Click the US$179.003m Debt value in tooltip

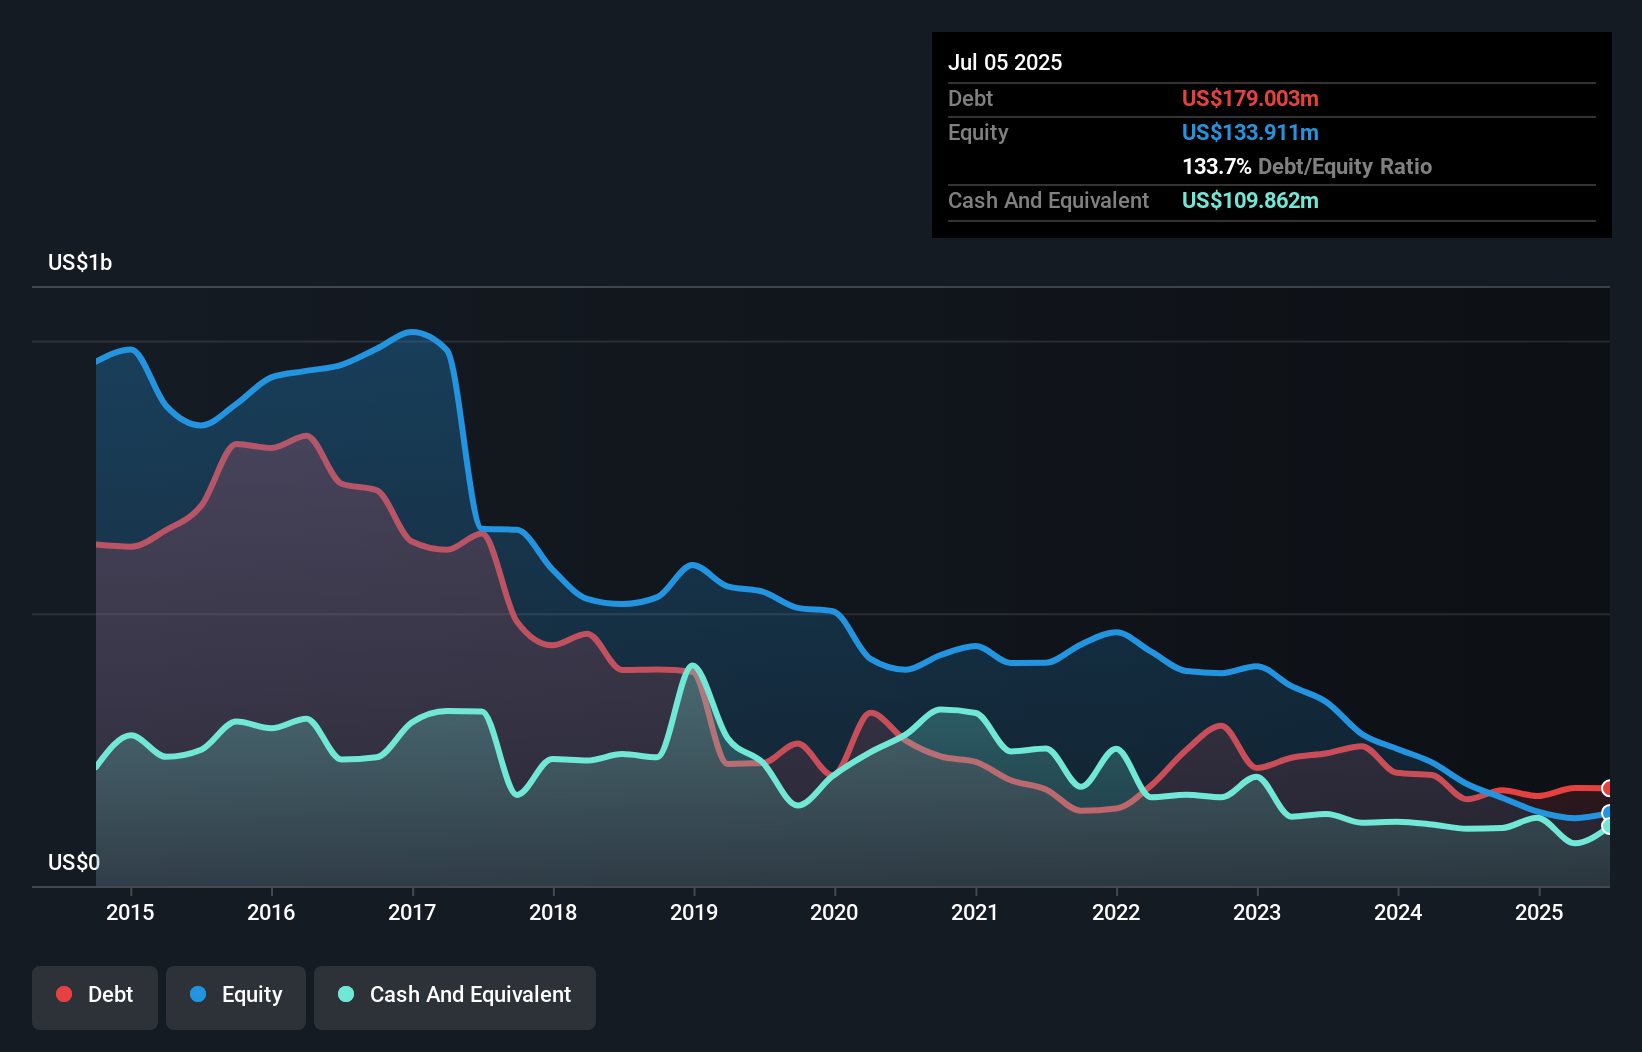[x=1250, y=98]
